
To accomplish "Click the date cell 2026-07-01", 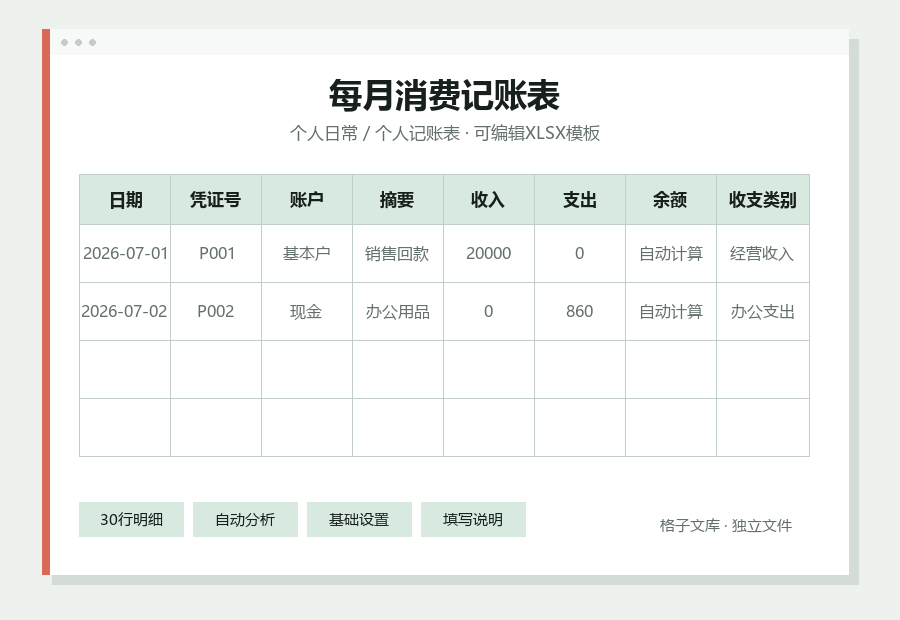I will pyautogui.click(x=125, y=254).
